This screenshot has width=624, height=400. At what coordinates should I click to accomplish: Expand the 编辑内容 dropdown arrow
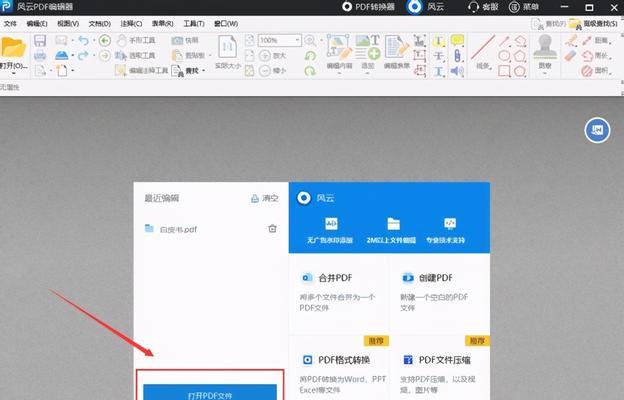(x=339, y=73)
